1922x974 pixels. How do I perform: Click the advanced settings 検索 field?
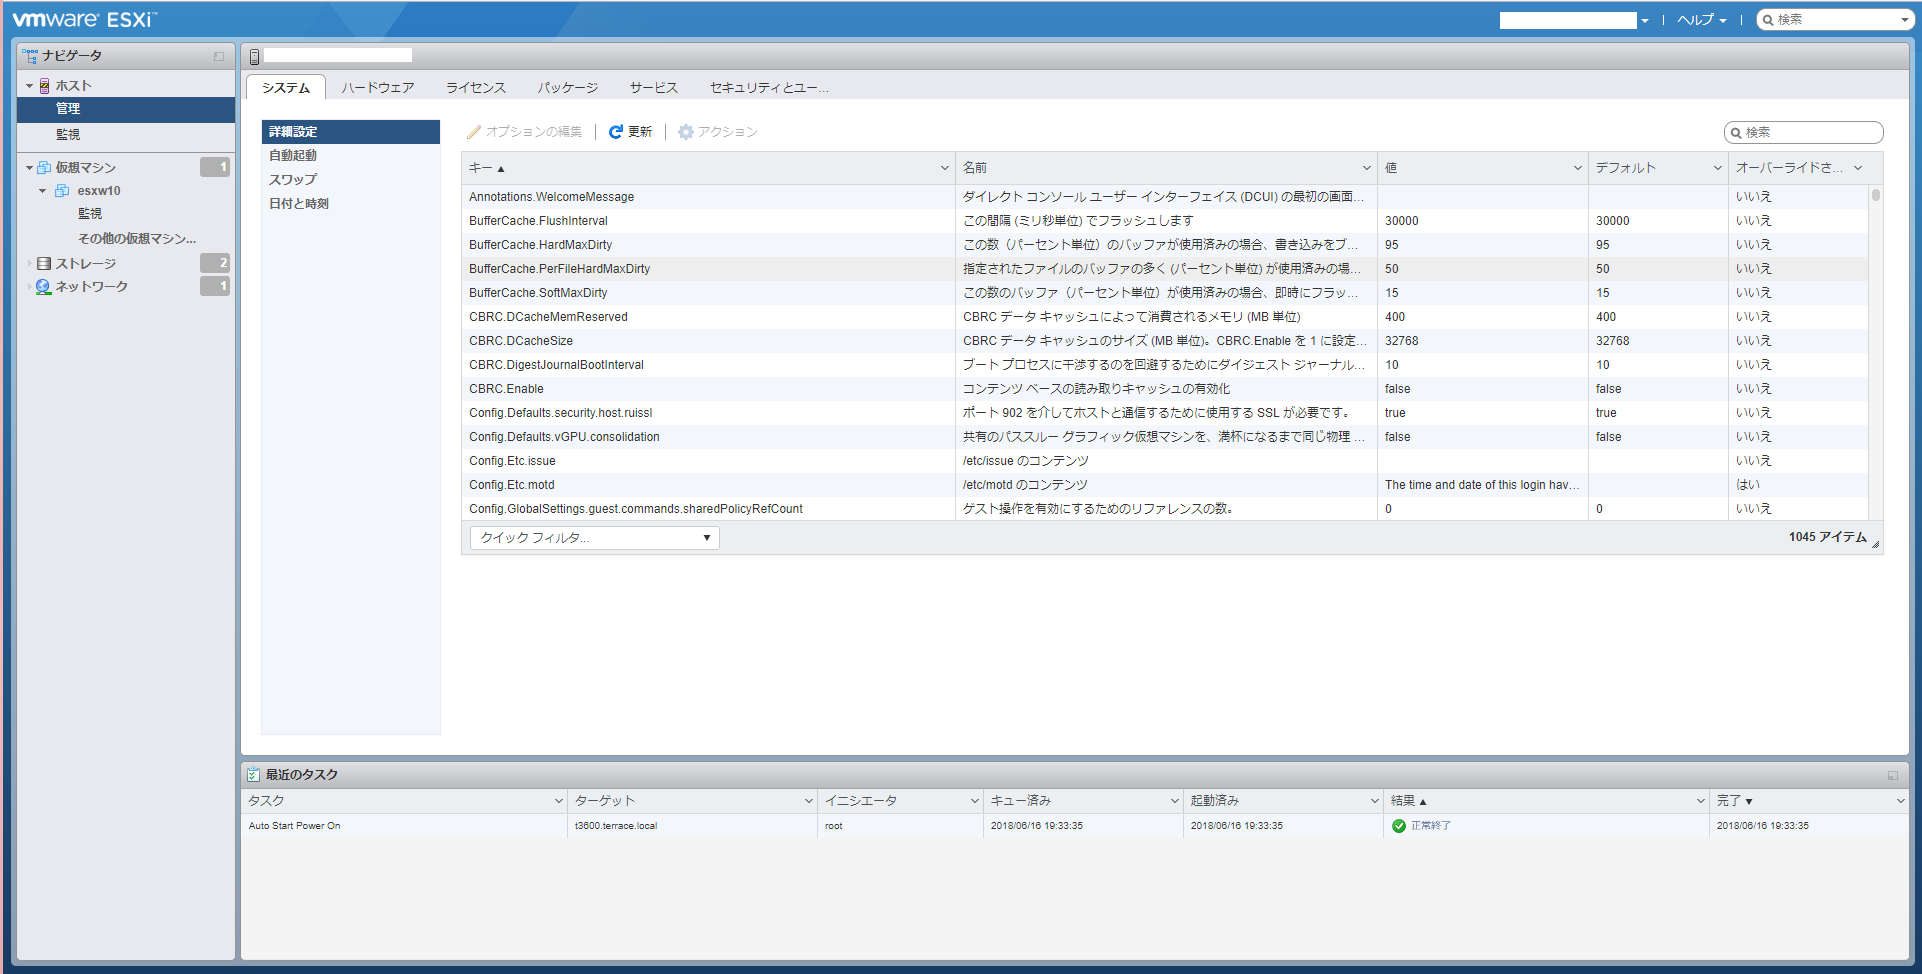[x=1804, y=133]
